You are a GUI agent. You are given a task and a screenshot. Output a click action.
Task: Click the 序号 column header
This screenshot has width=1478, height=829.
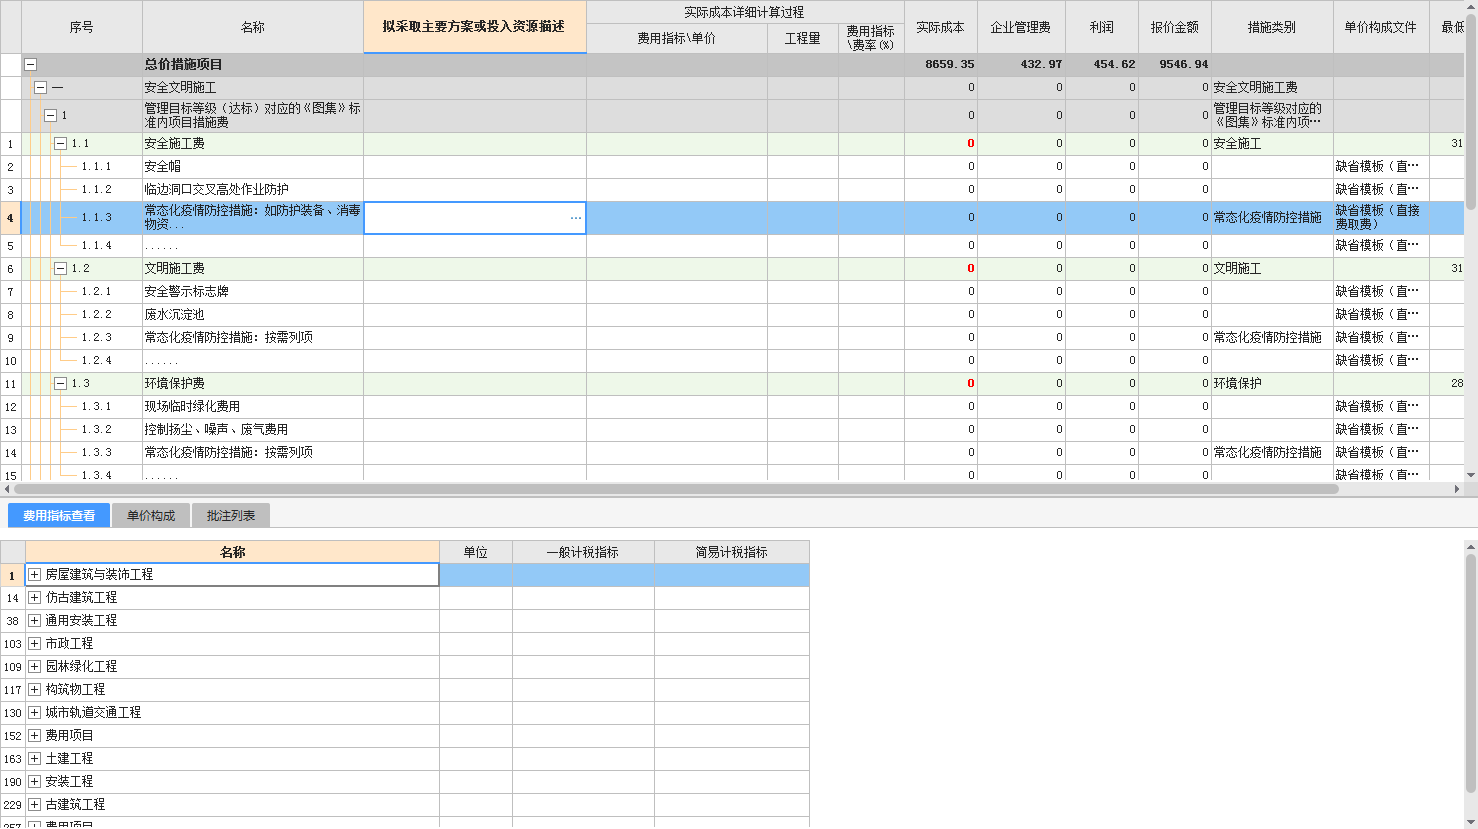click(82, 27)
